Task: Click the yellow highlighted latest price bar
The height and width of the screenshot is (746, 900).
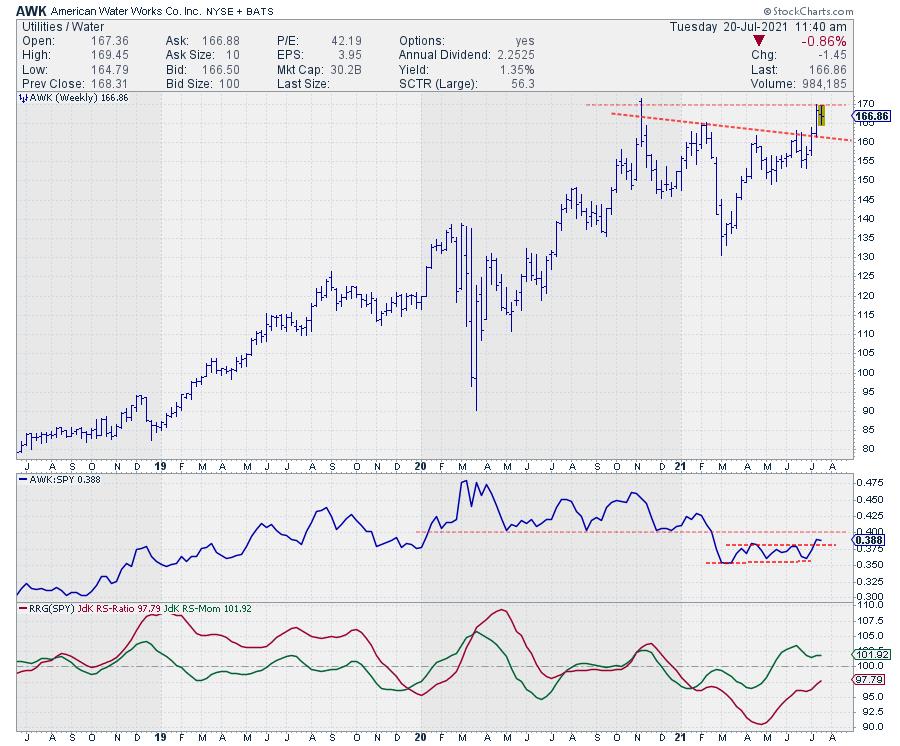Action: (x=821, y=116)
